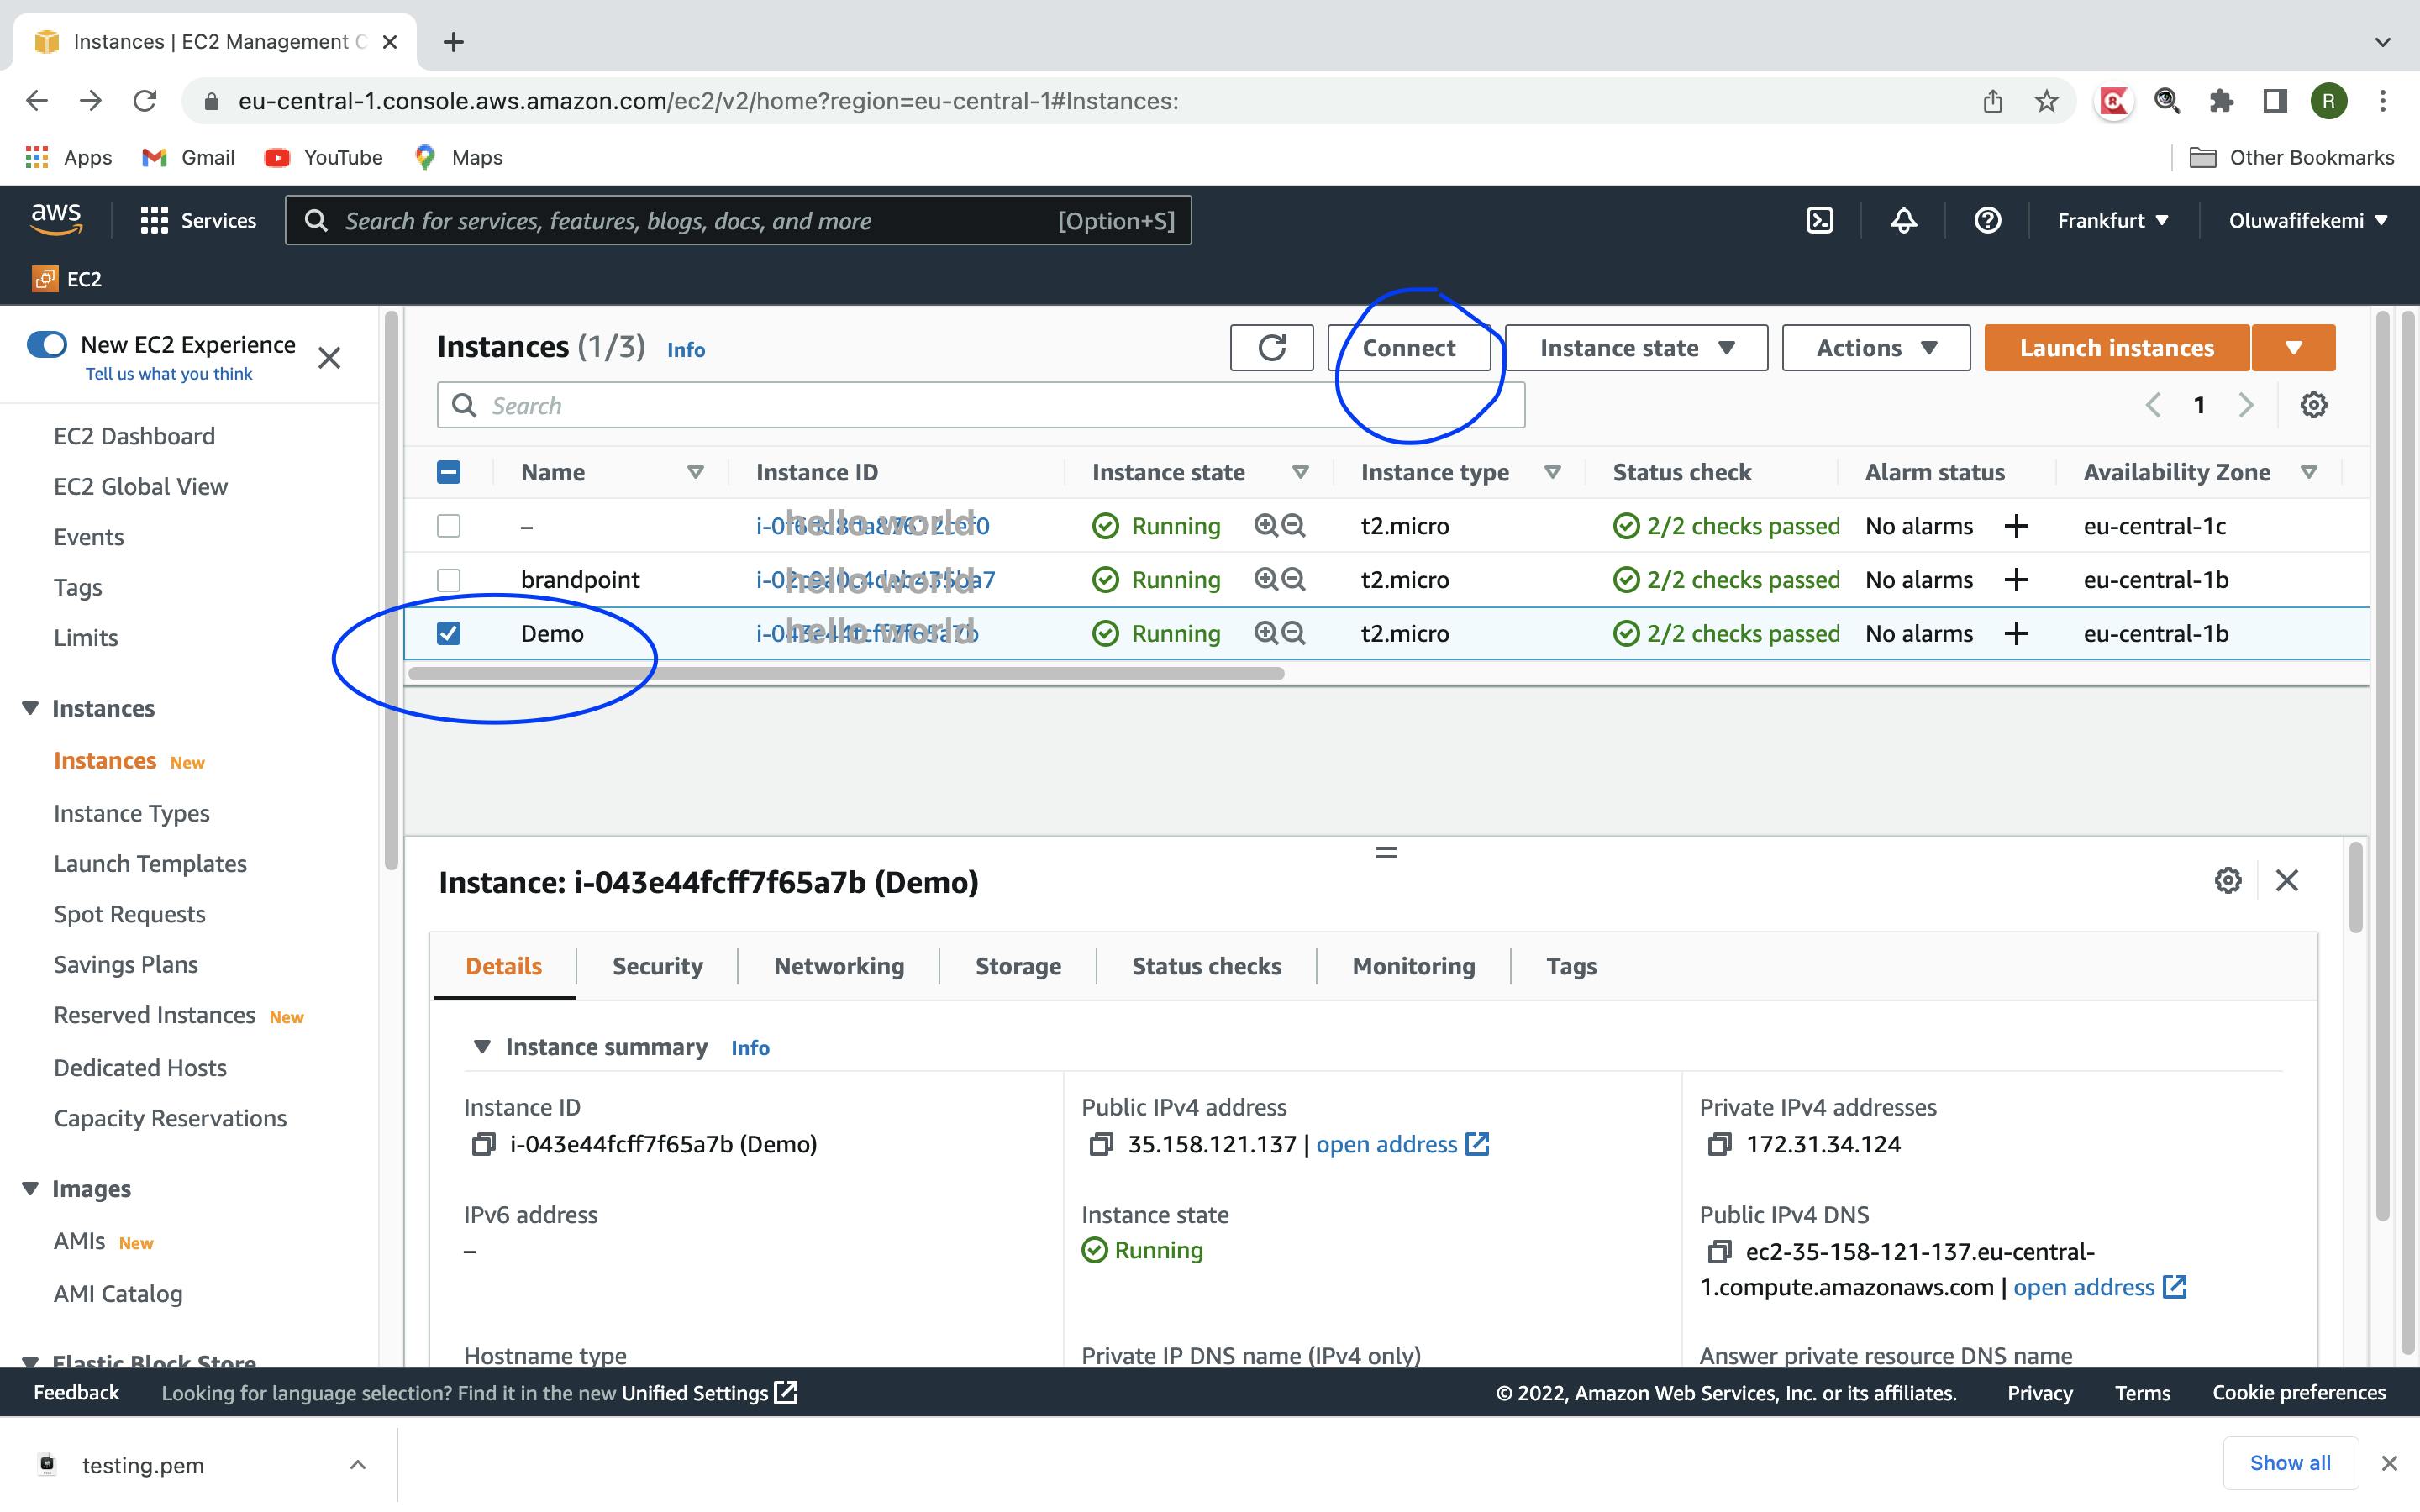Open the Tags tab in details
This screenshot has height=1512, width=2420.
pos(1571,966)
